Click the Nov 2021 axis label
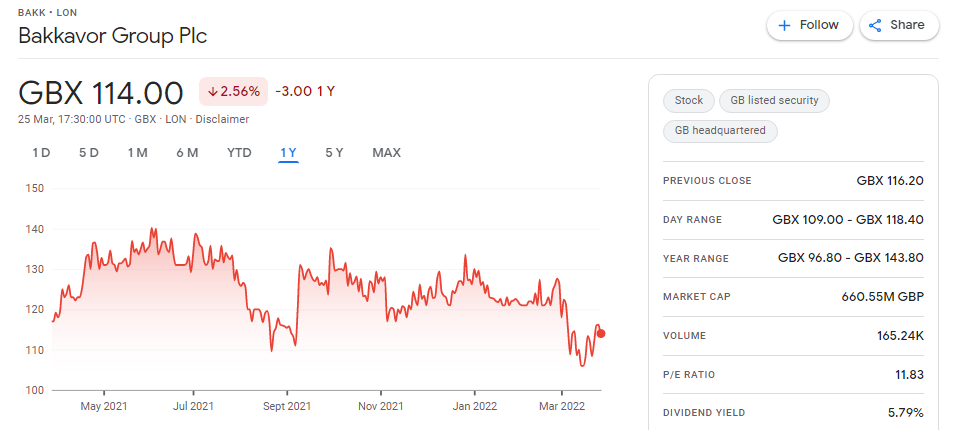The width and height of the screenshot is (961, 430). 381,406
